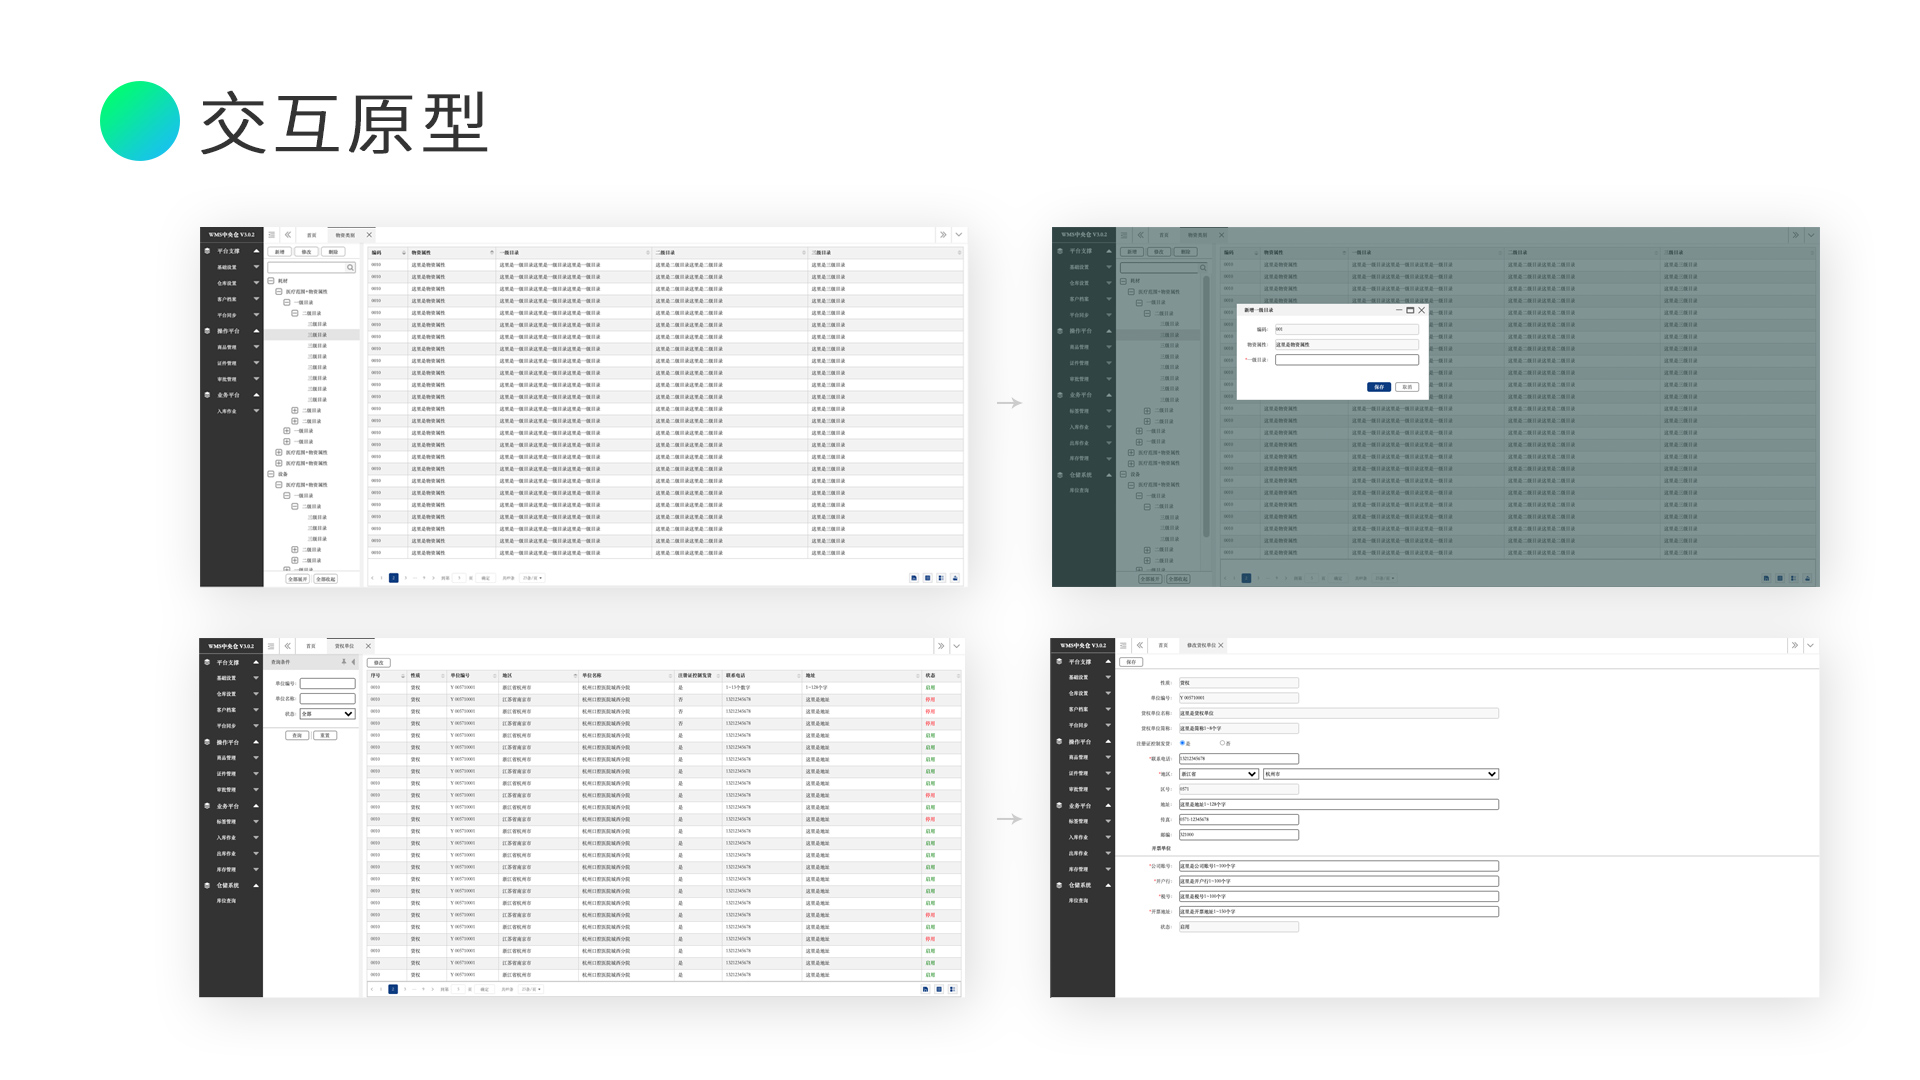The image size is (1920, 1080).
Task: Collapse the 设备 root tree node
Action: pyautogui.click(x=271, y=474)
